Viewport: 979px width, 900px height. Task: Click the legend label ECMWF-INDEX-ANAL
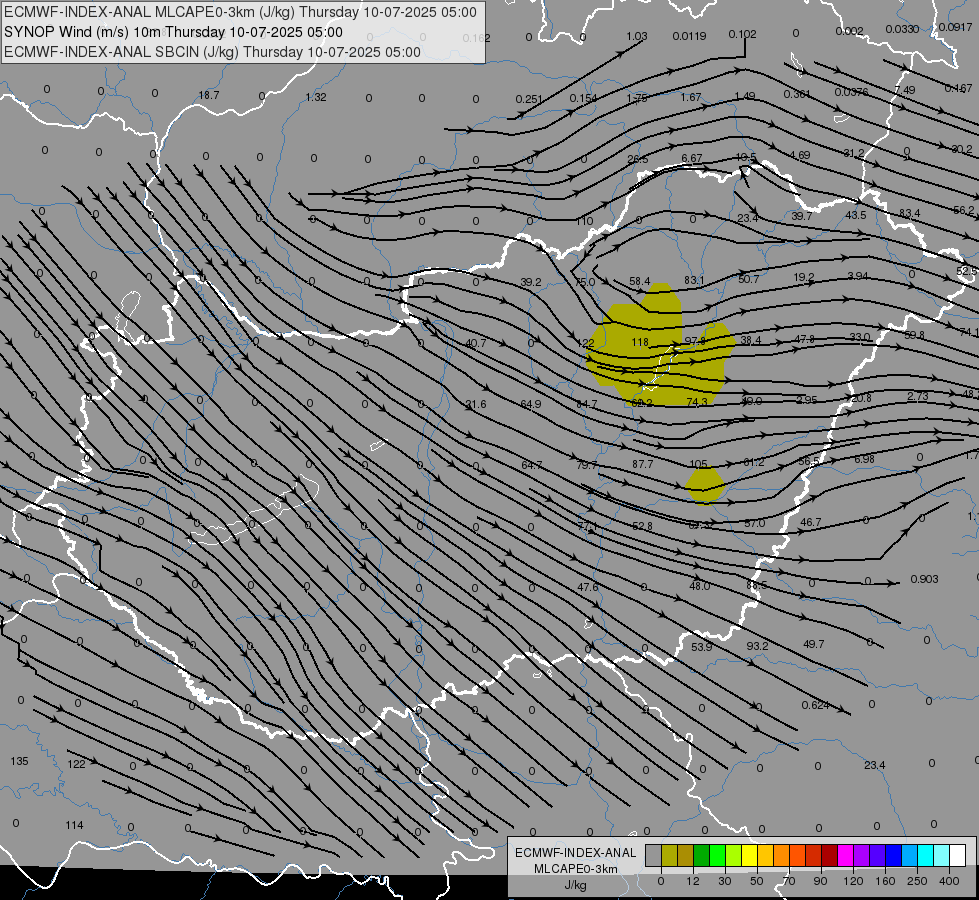pyautogui.click(x=575, y=853)
